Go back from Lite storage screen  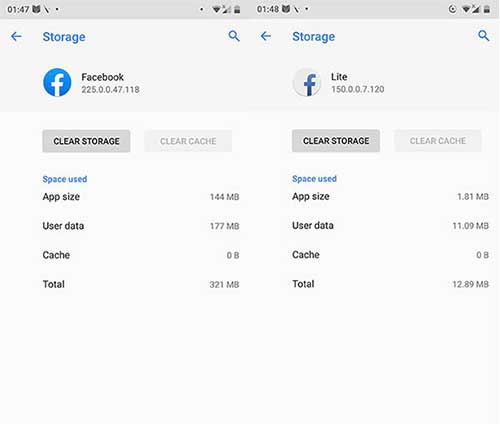pos(265,36)
